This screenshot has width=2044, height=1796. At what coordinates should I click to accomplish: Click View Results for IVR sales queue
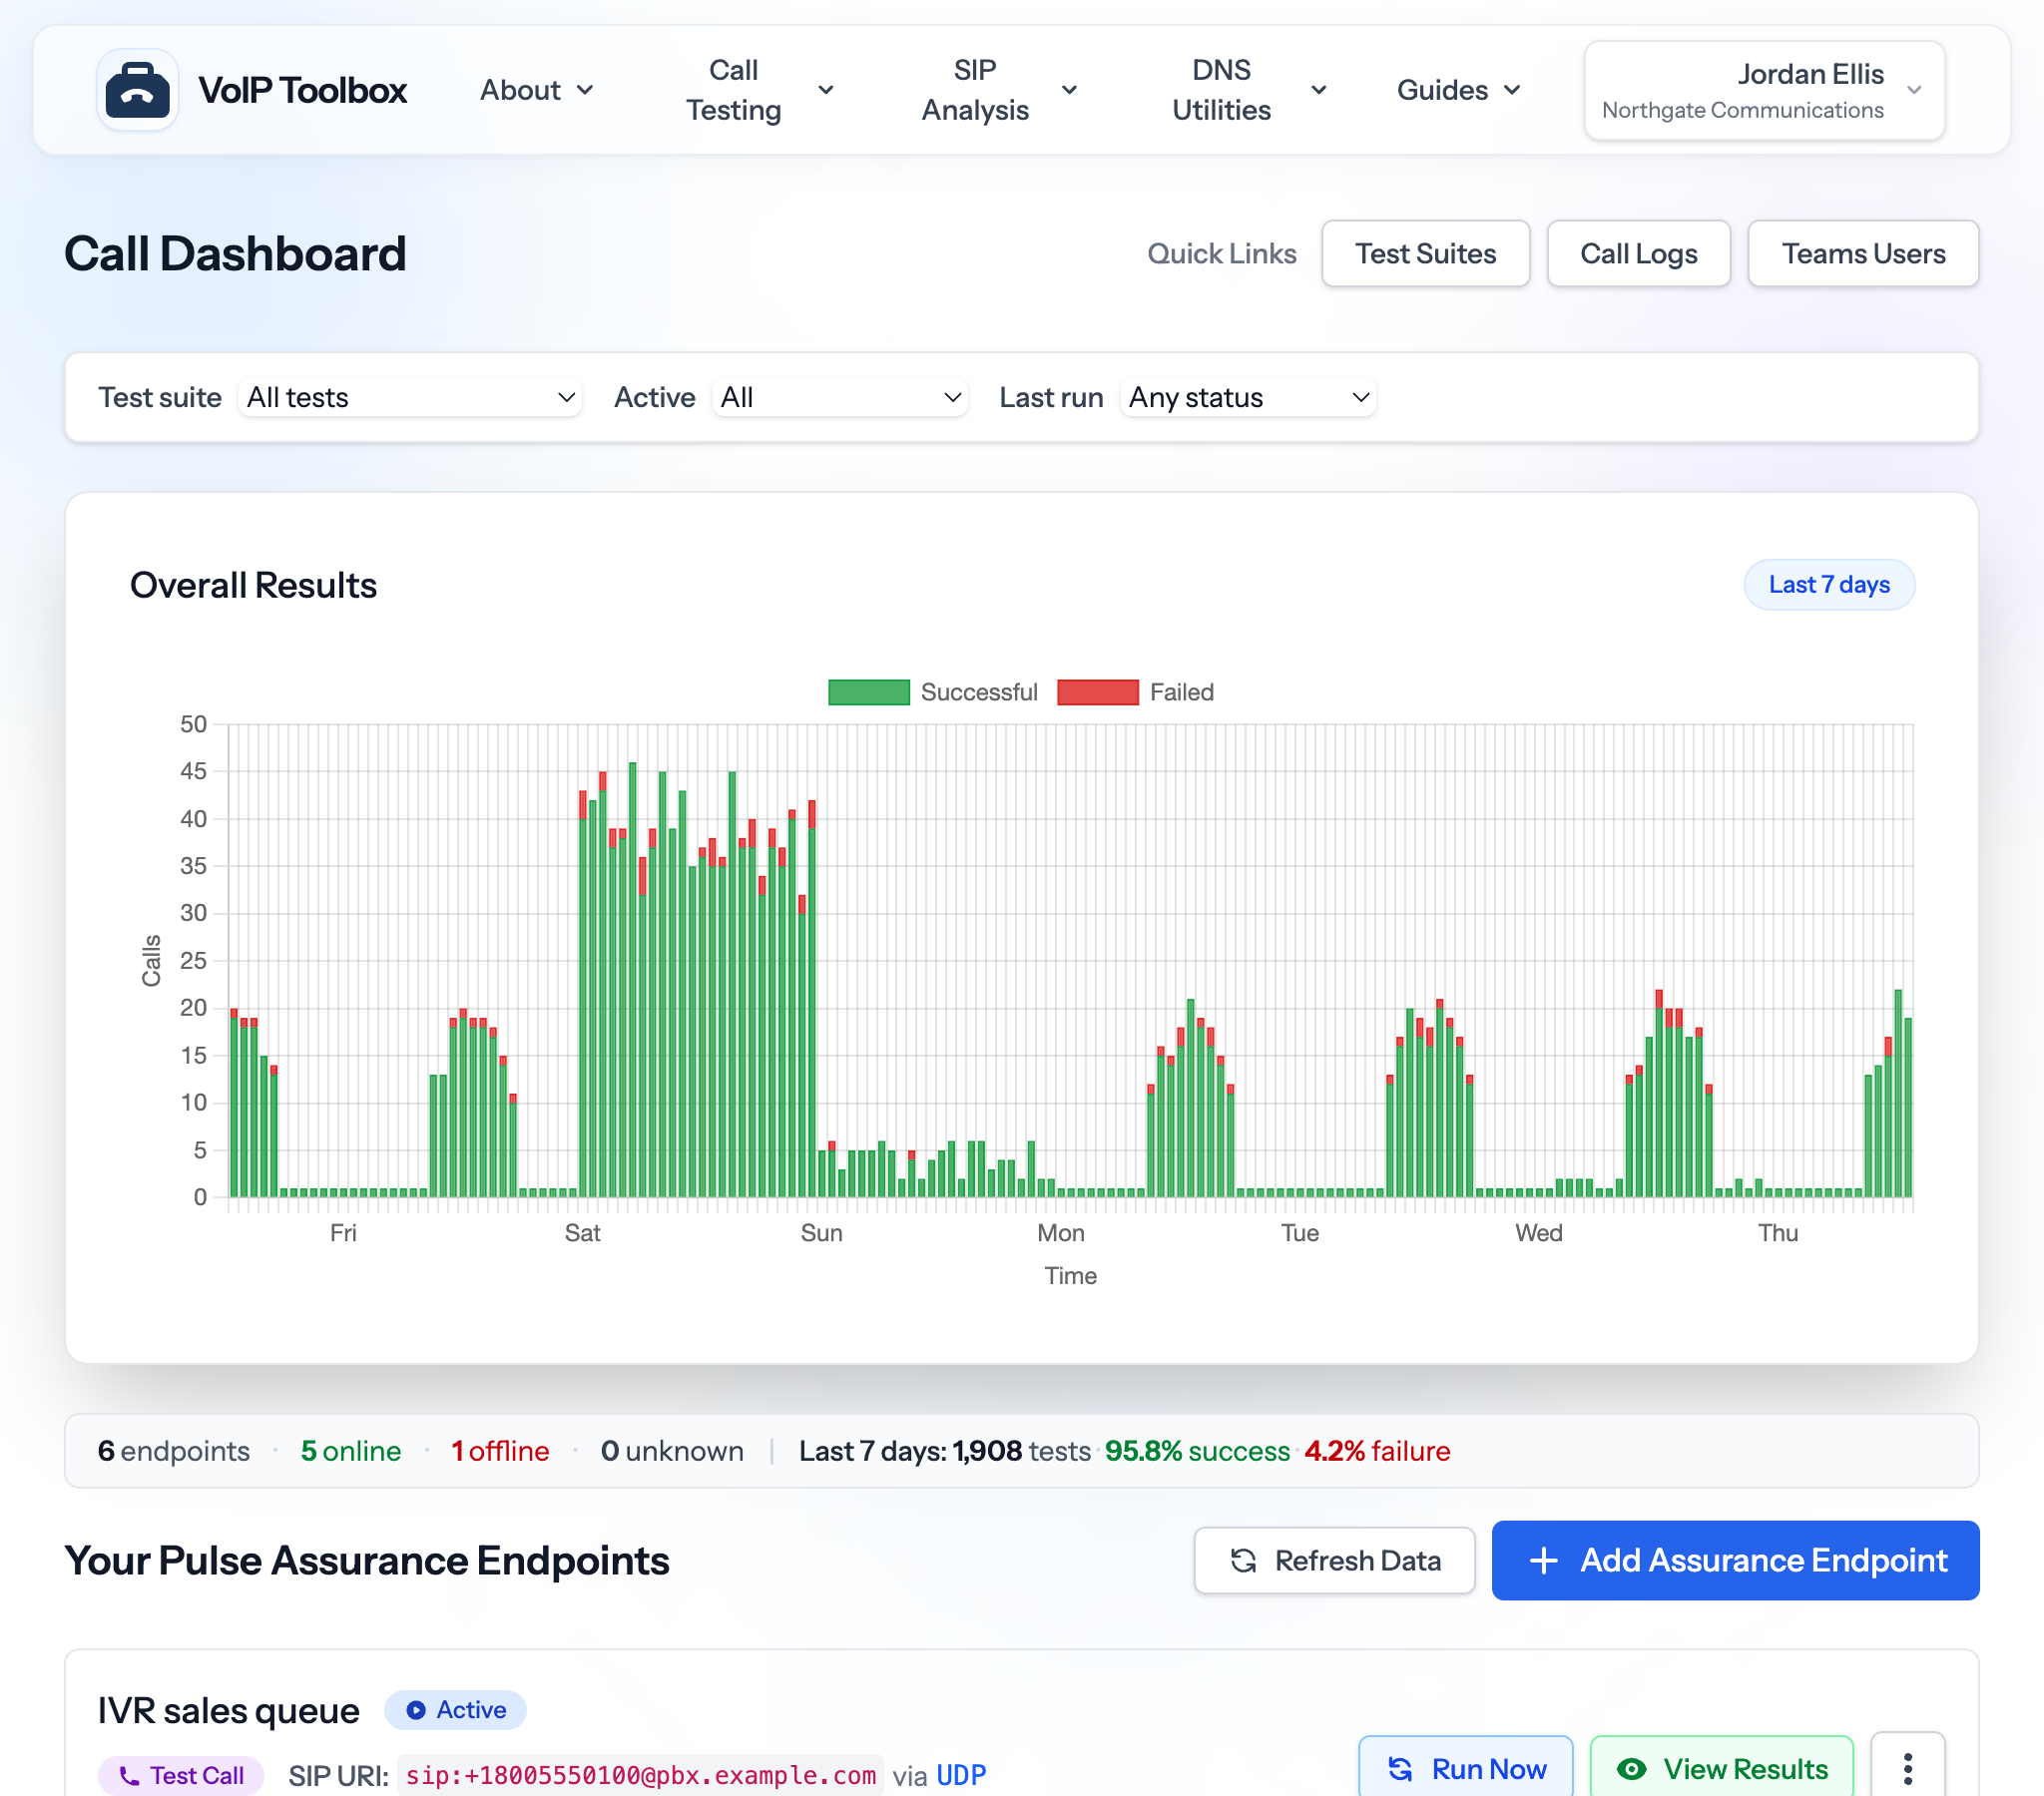(x=1721, y=1768)
